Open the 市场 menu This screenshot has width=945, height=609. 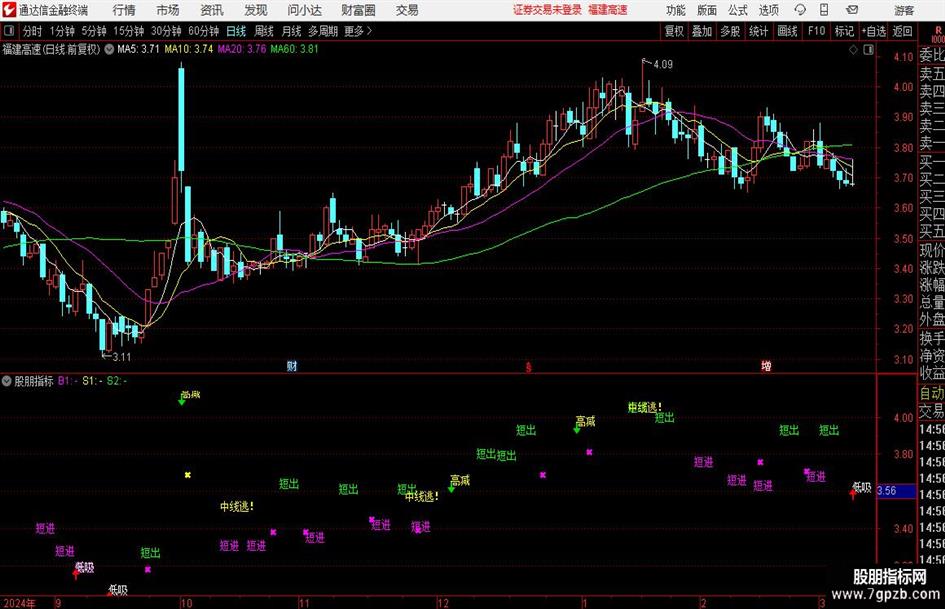[168, 10]
